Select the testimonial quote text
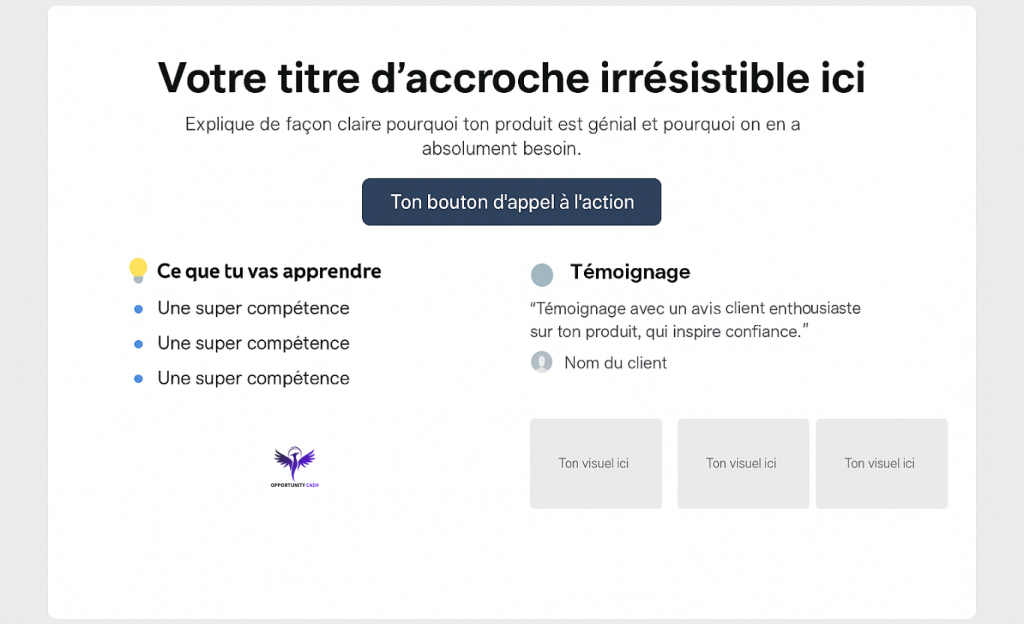 coord(695,320)
